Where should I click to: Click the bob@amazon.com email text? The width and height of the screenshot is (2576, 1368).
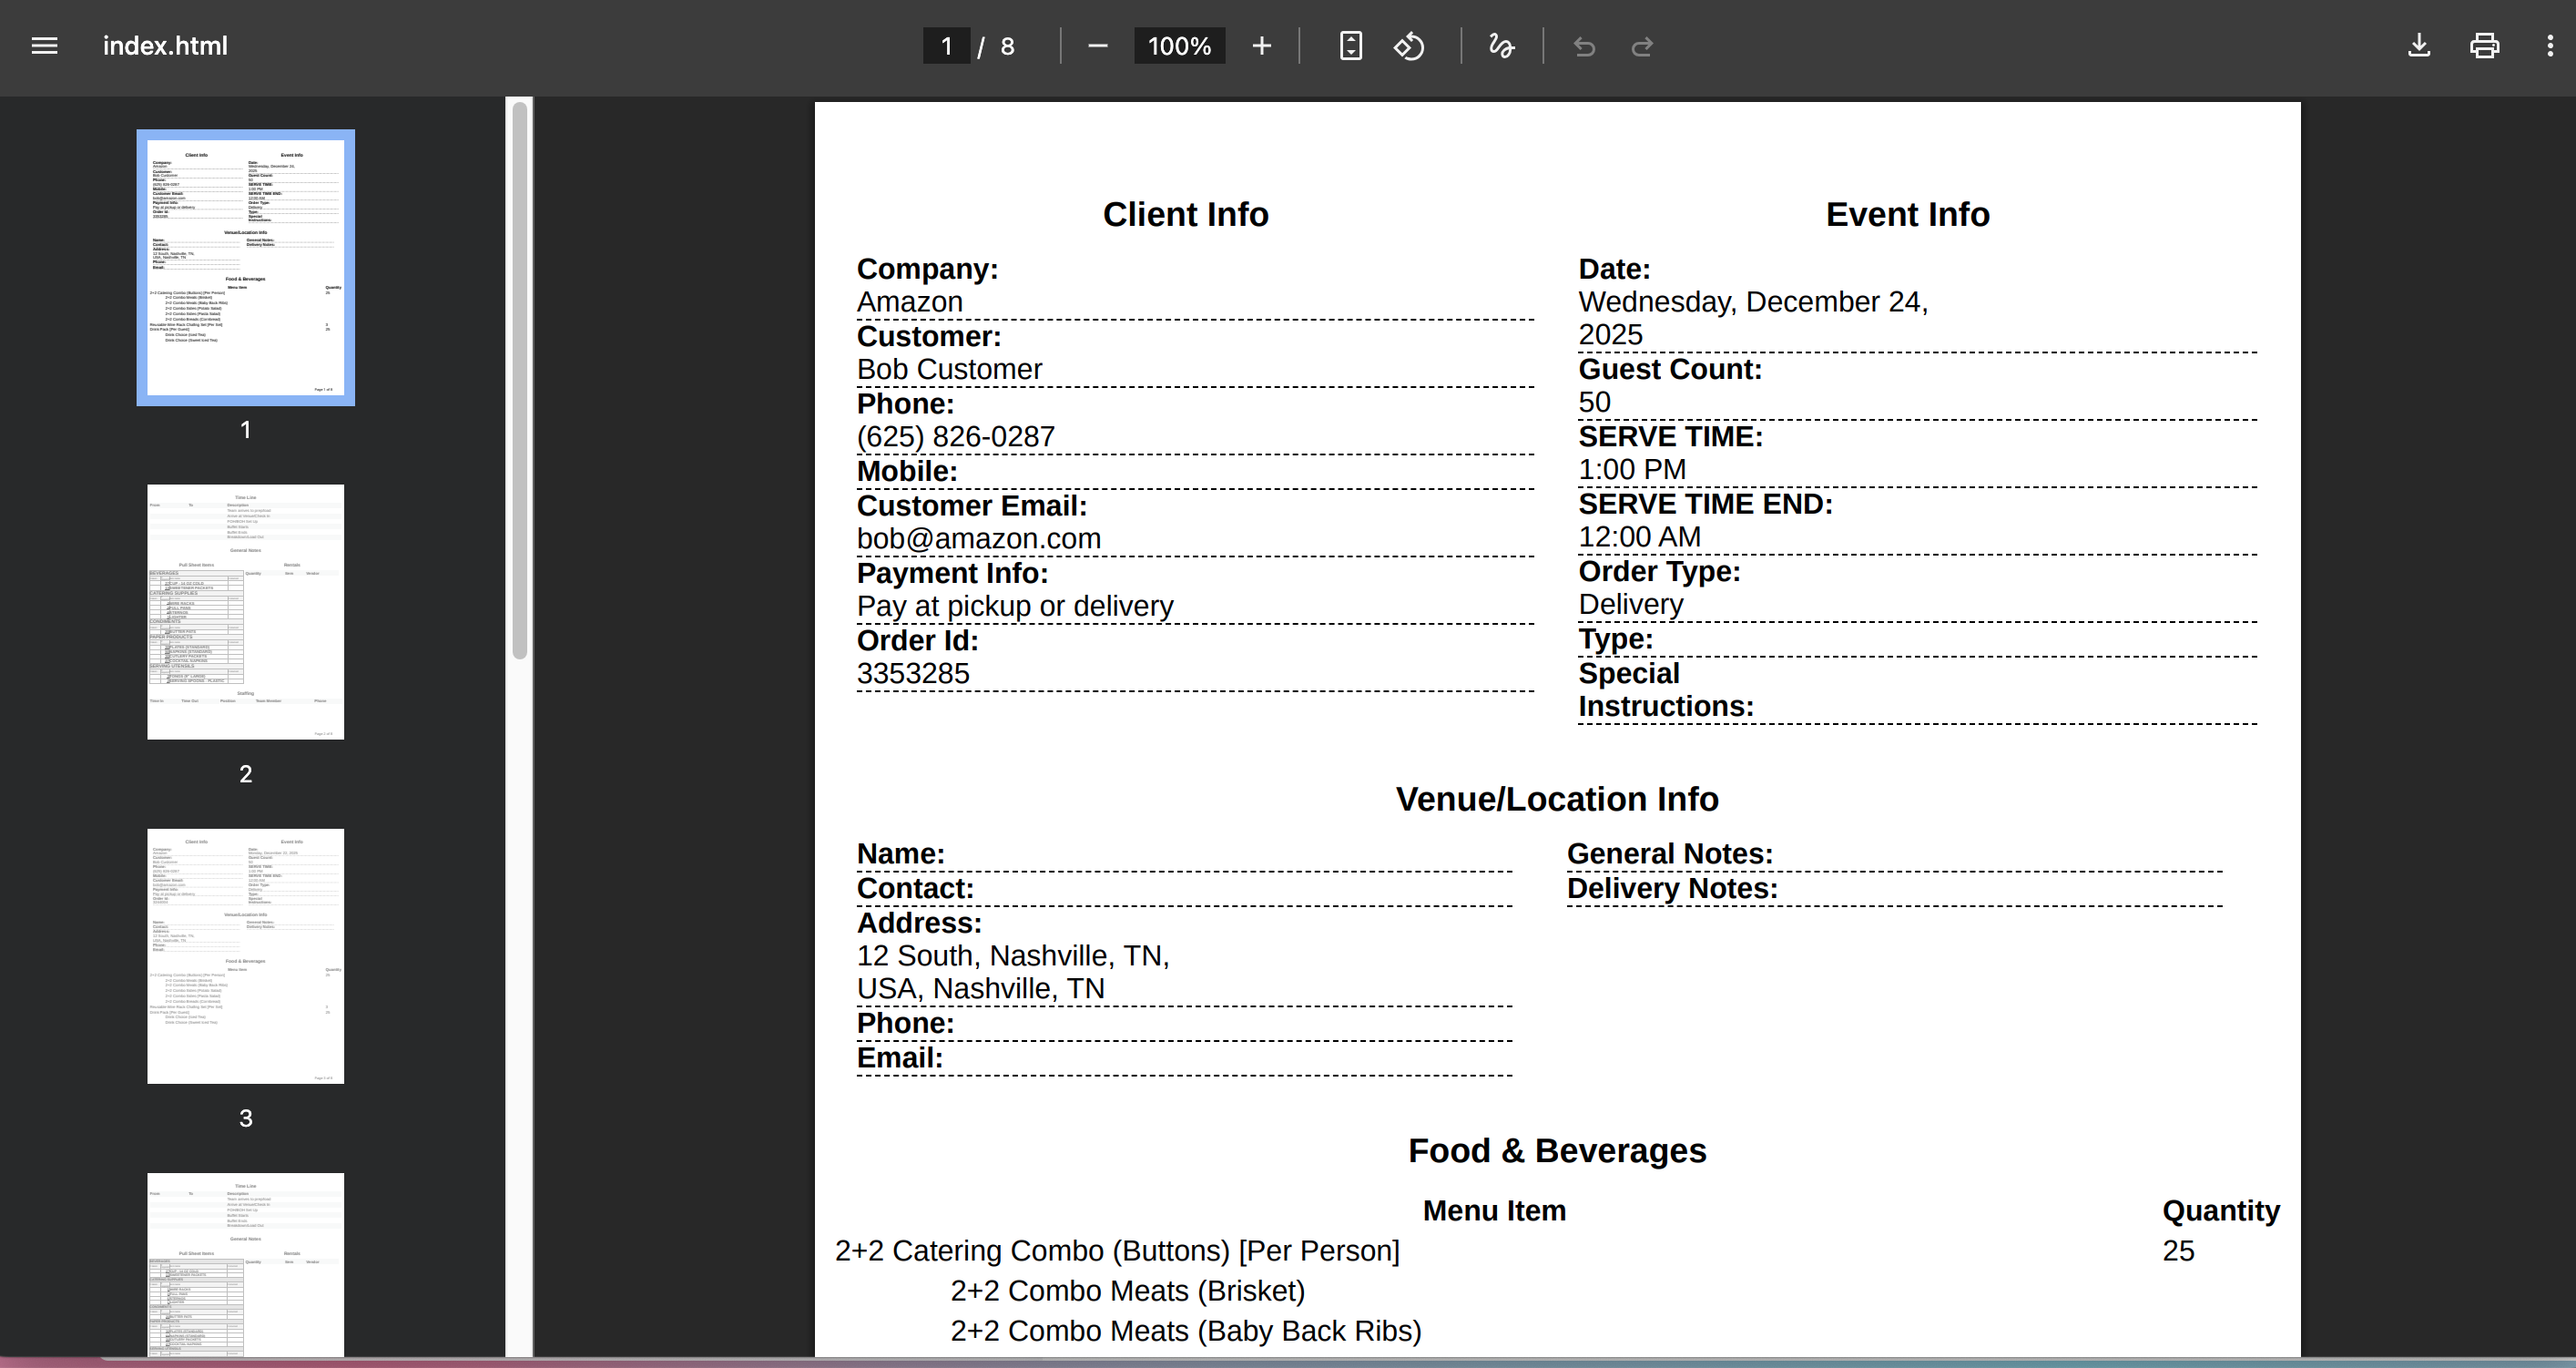coord(978,539)
